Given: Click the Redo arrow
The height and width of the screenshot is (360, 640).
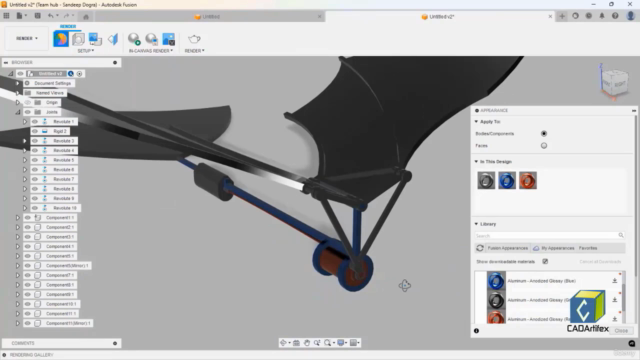Looking at the screenshot, I should (66, 16).
